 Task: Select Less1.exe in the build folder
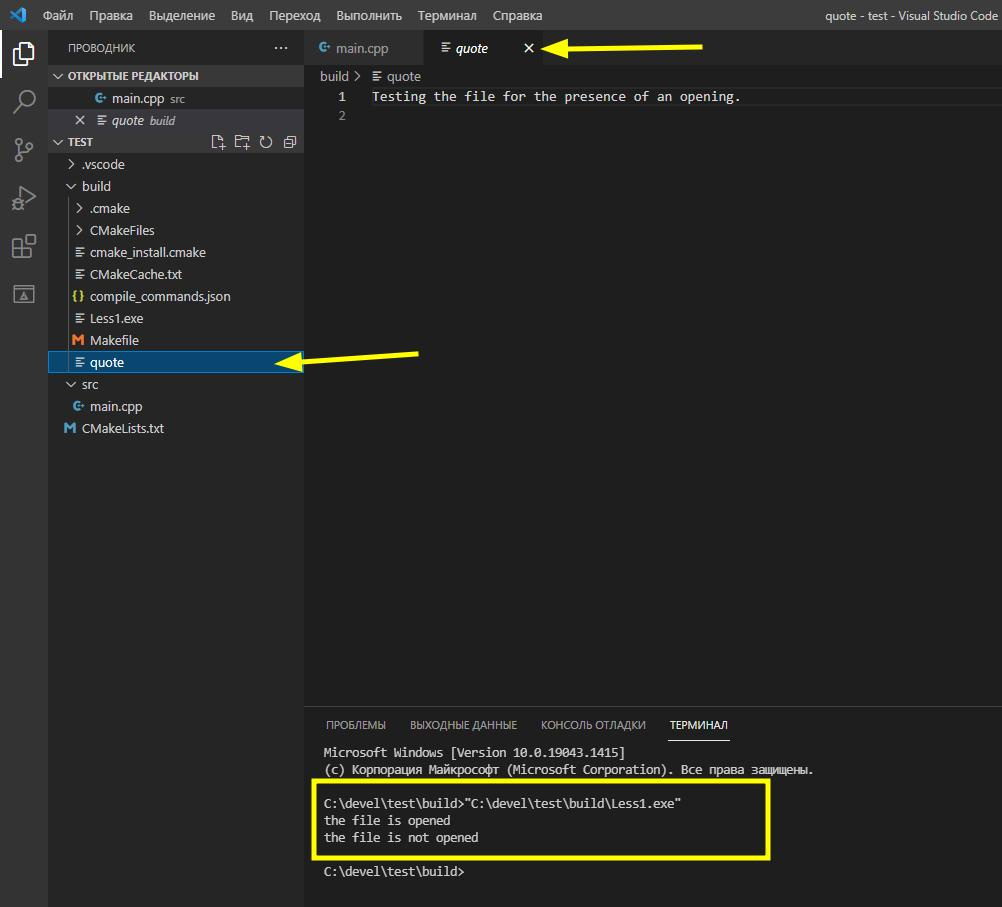pyautogui.click(x=116, y=318)
